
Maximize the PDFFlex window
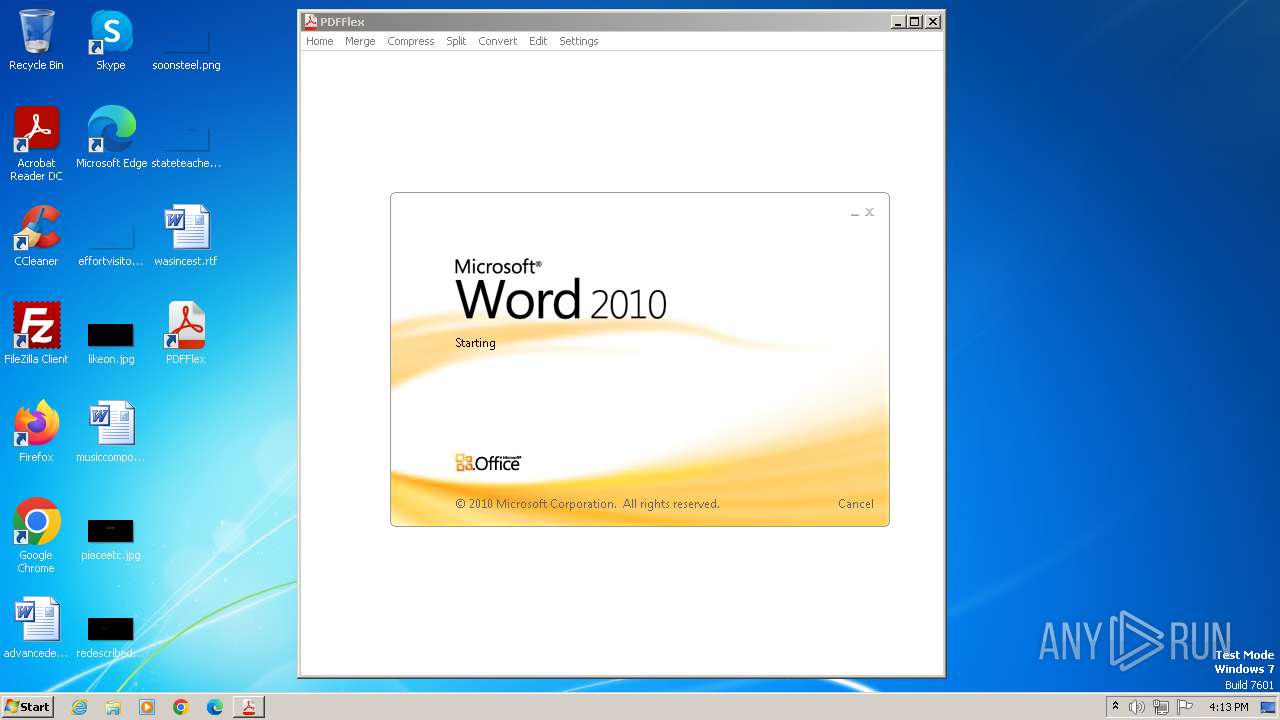[x=915, y=21]
